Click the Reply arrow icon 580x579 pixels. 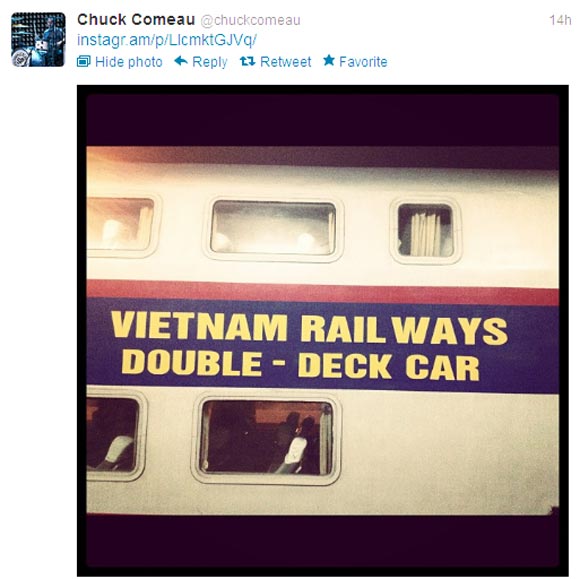click(181, 61)
